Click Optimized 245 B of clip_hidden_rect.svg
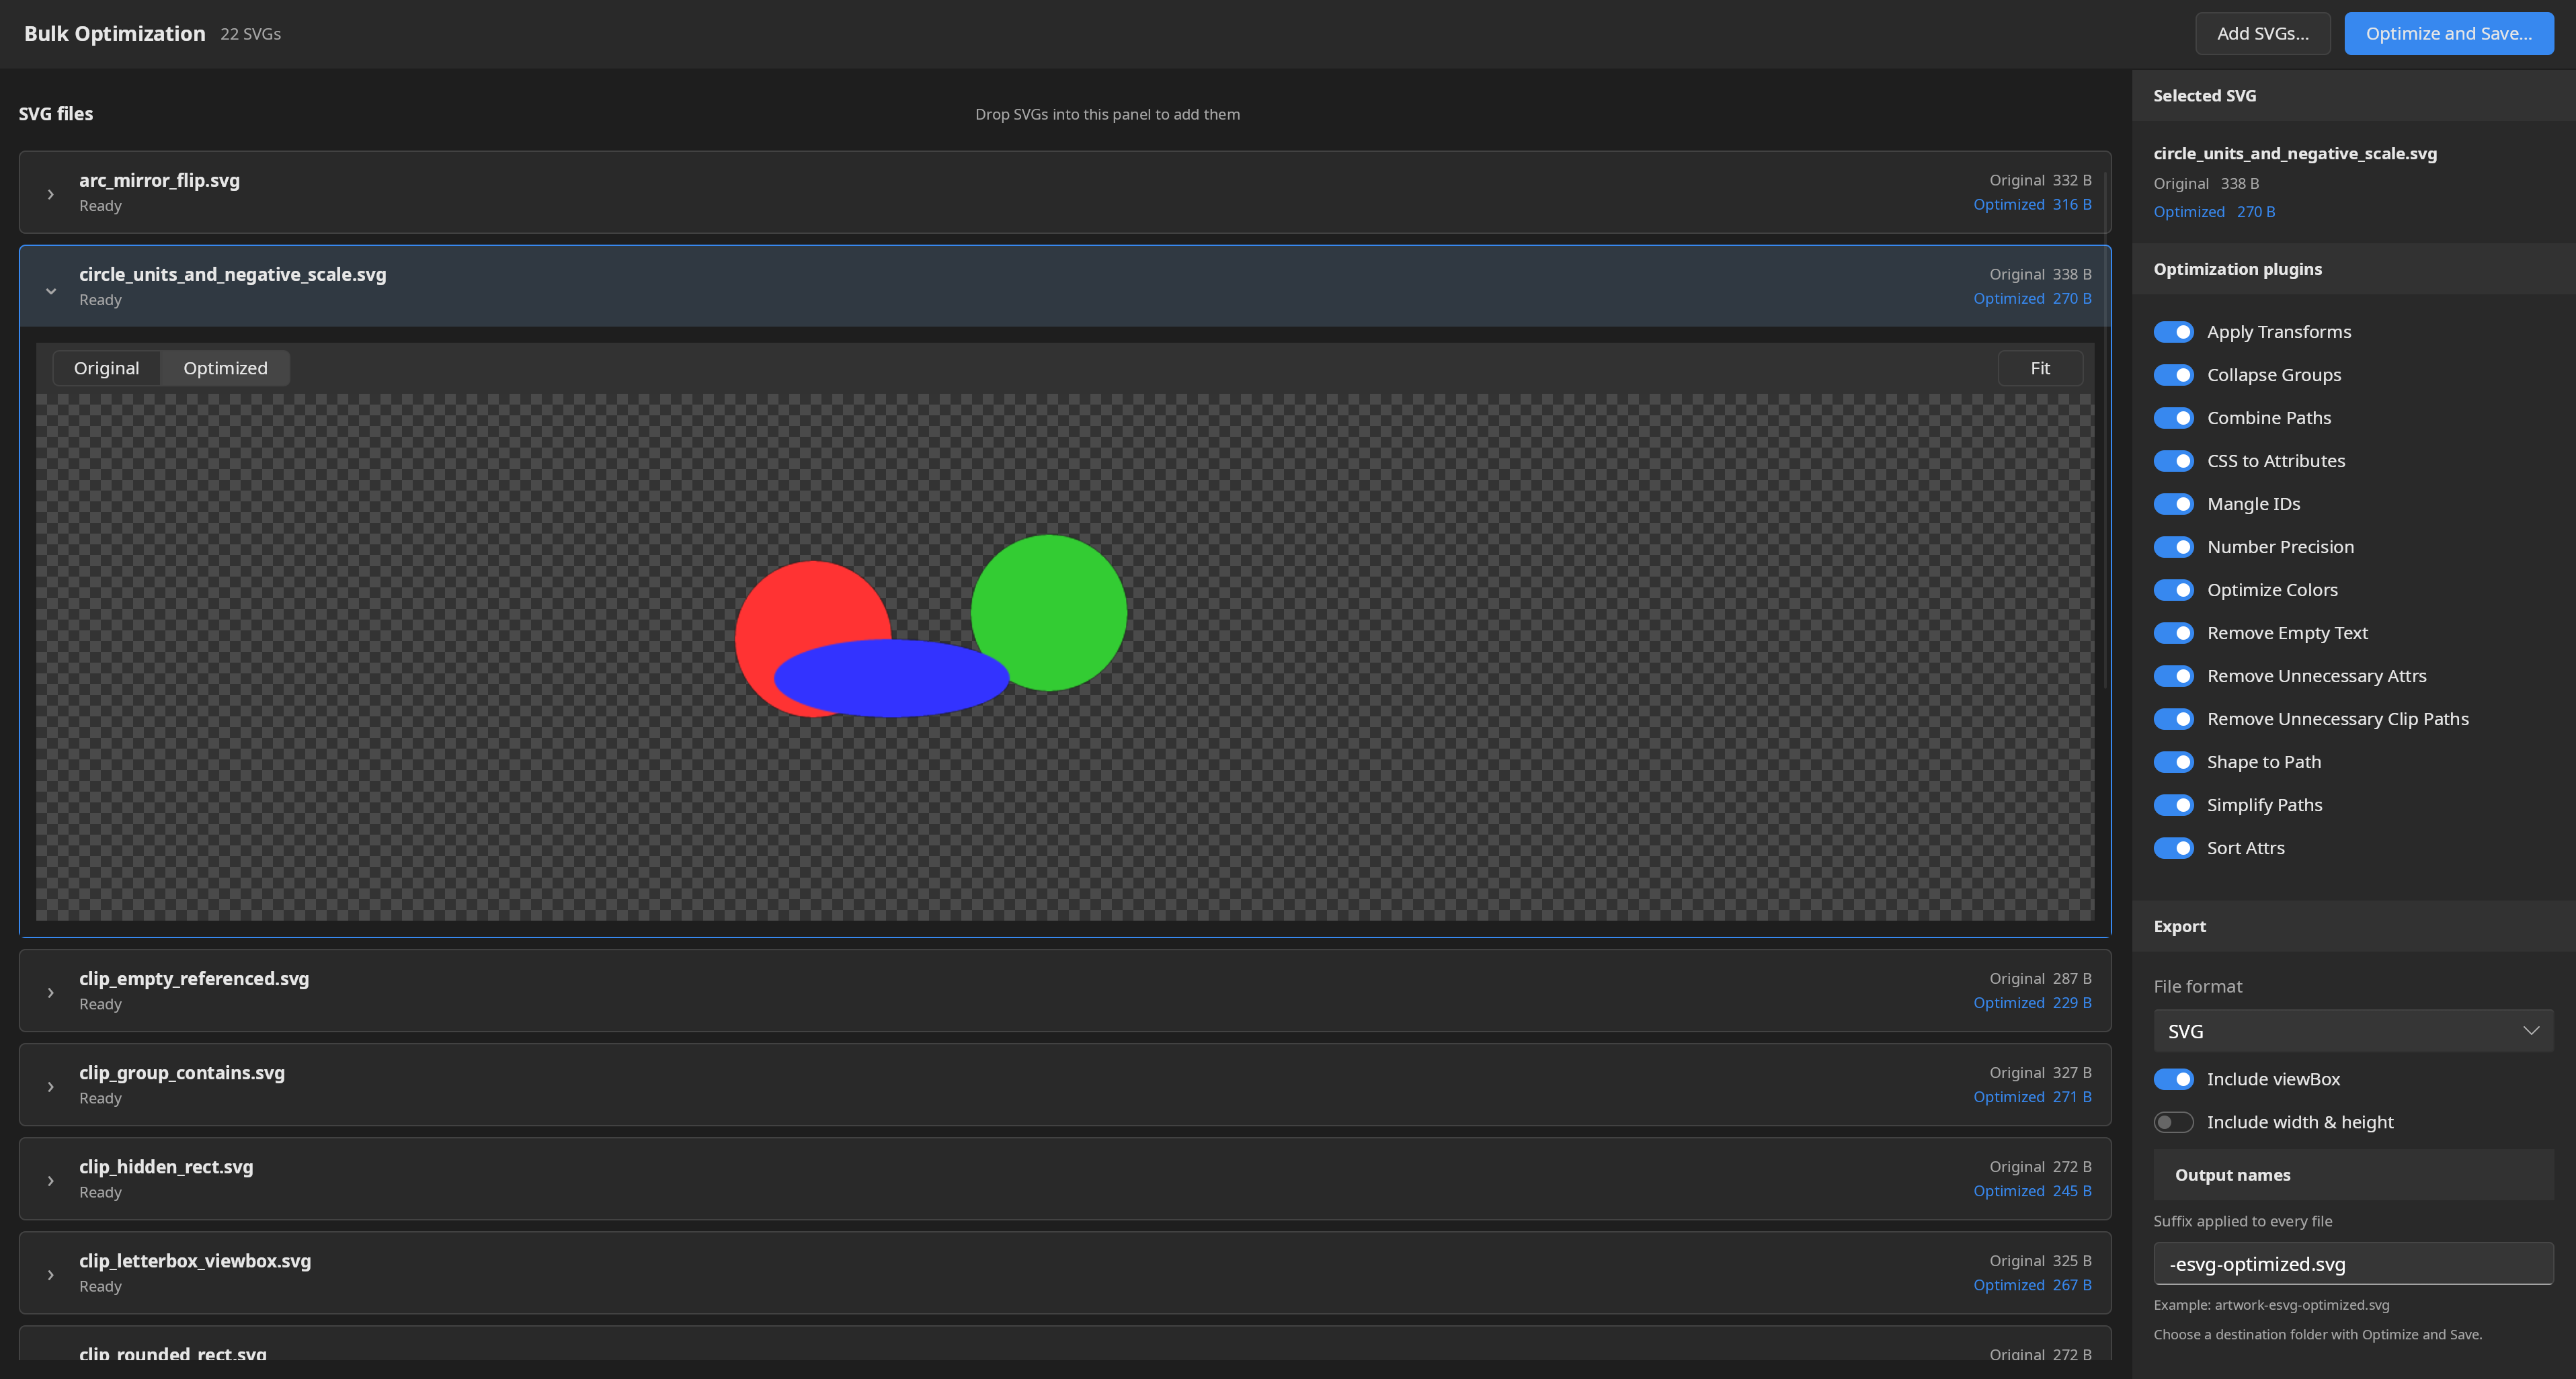The image size is (2576, 1379). [x=2032, y=1190]
